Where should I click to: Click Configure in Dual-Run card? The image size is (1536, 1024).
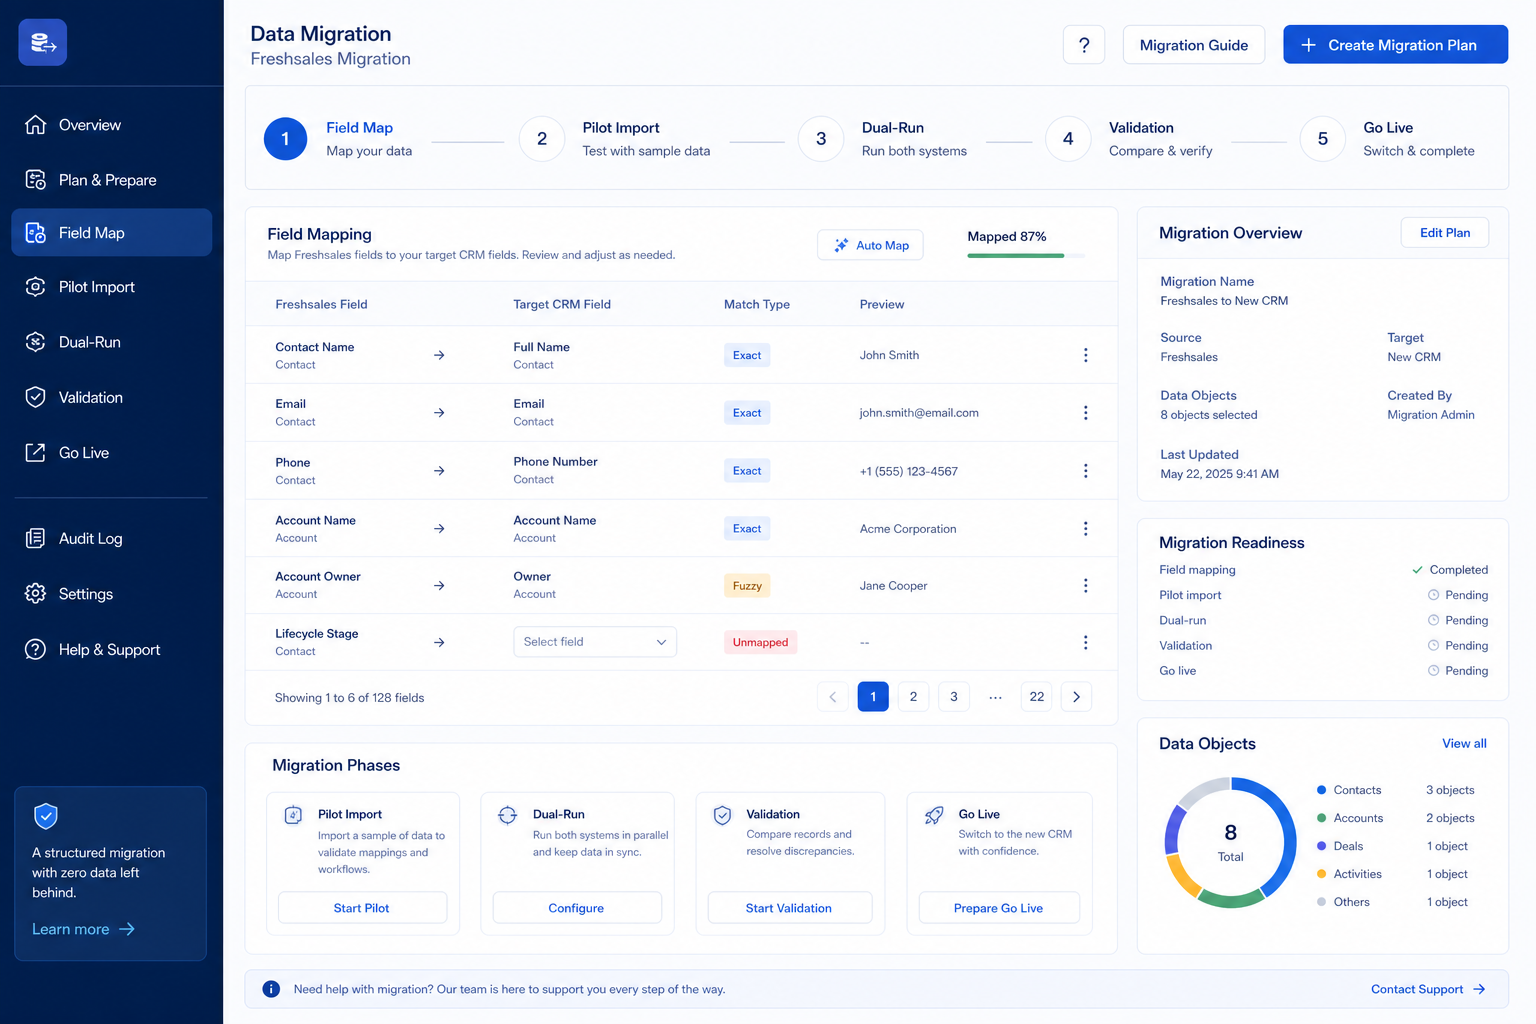coord(577,908)
